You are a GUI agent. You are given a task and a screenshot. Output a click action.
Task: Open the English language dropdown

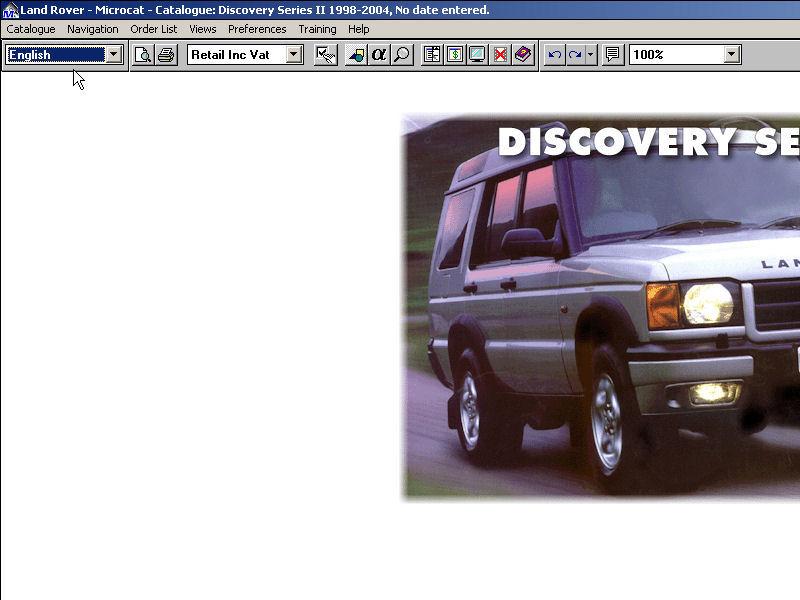113,55
